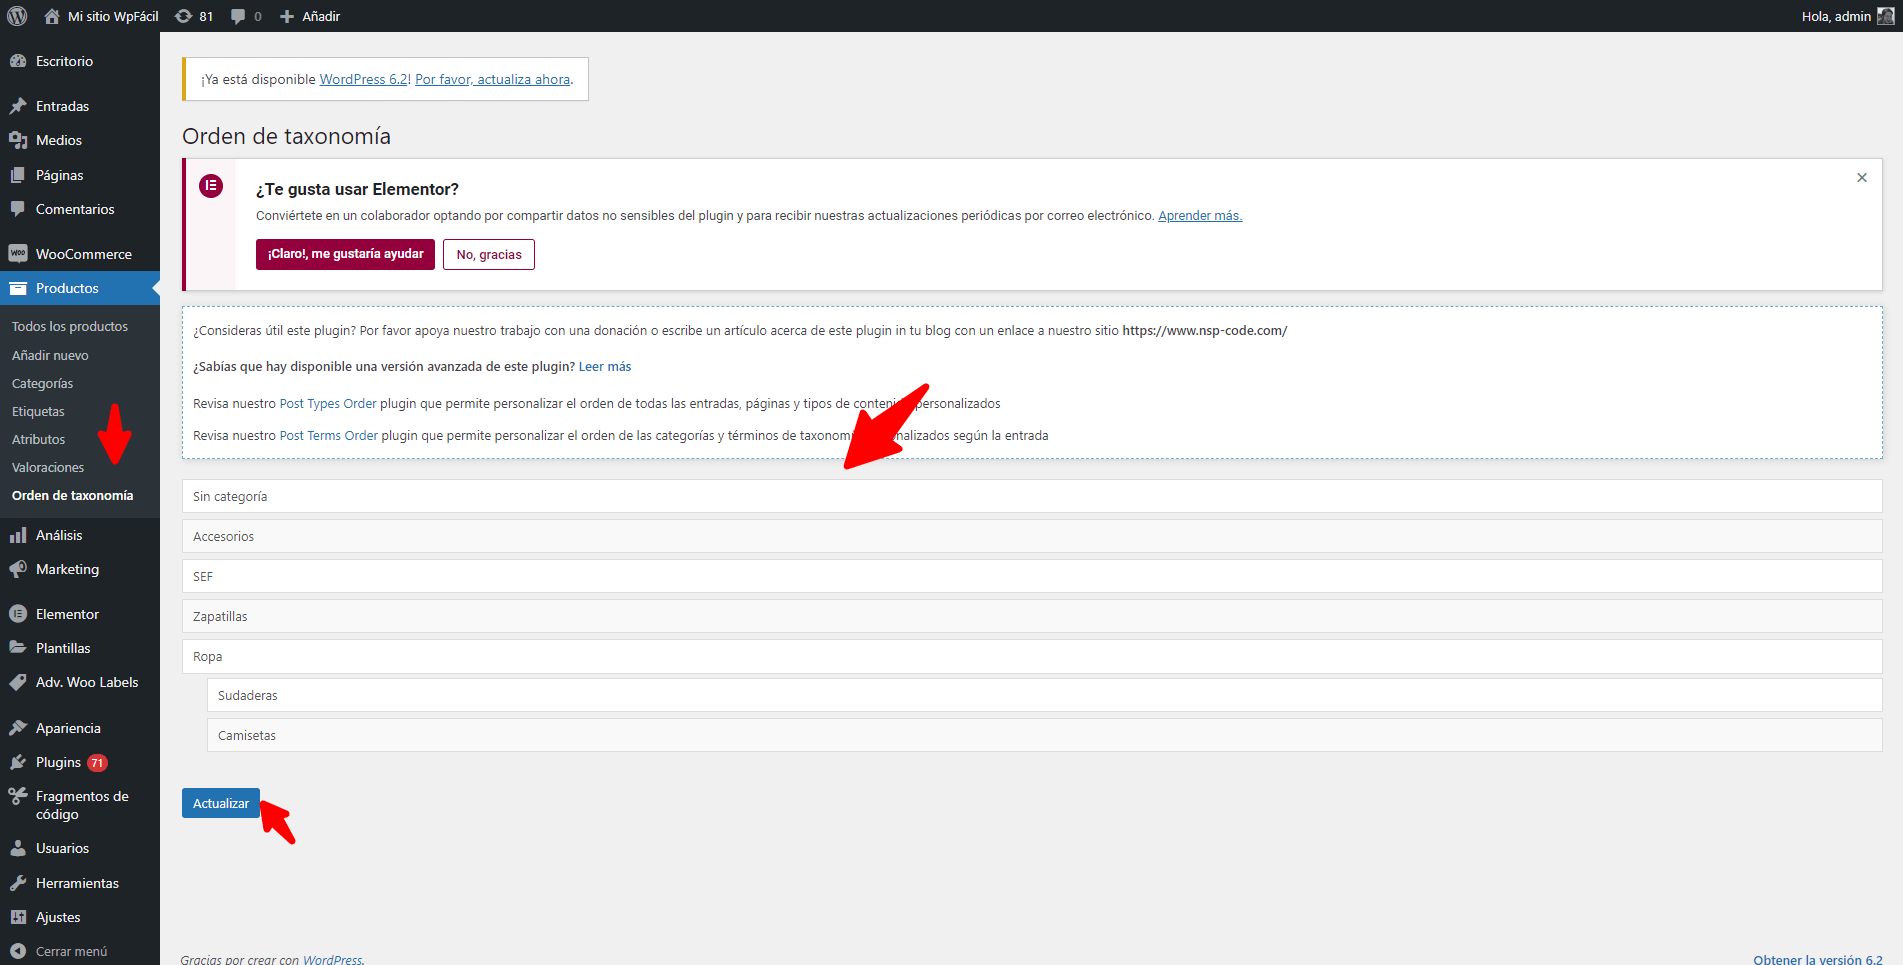
Task: Click the Productos archive icon
Action: [18, 288]
